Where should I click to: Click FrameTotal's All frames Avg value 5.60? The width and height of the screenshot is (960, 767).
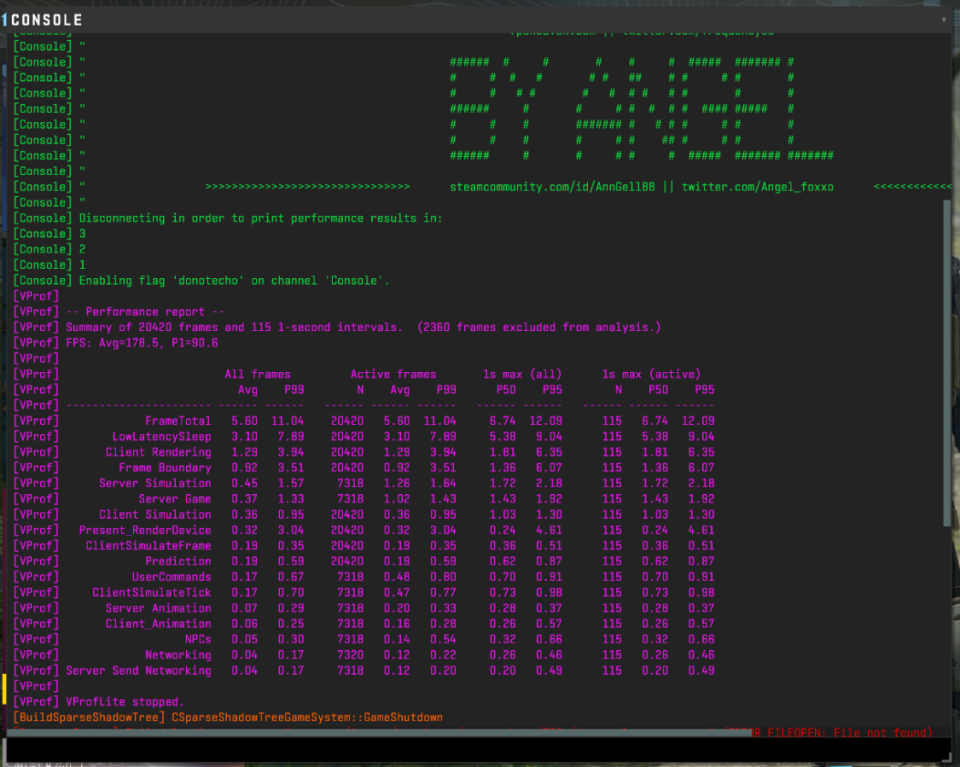(244, 421)
